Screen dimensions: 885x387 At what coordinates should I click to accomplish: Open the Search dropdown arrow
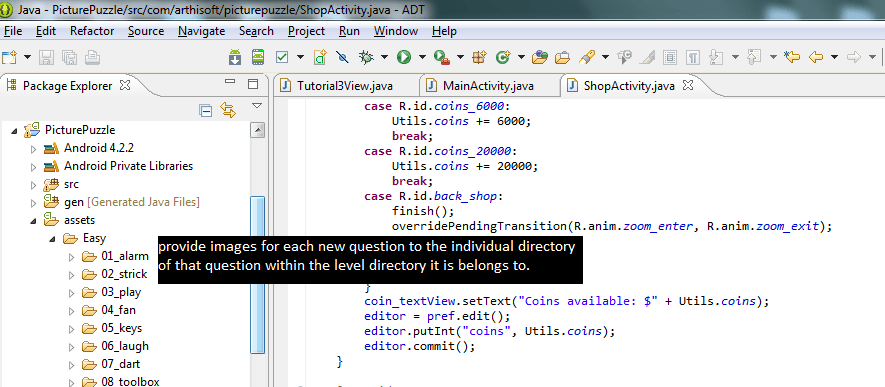pos(606,57)
